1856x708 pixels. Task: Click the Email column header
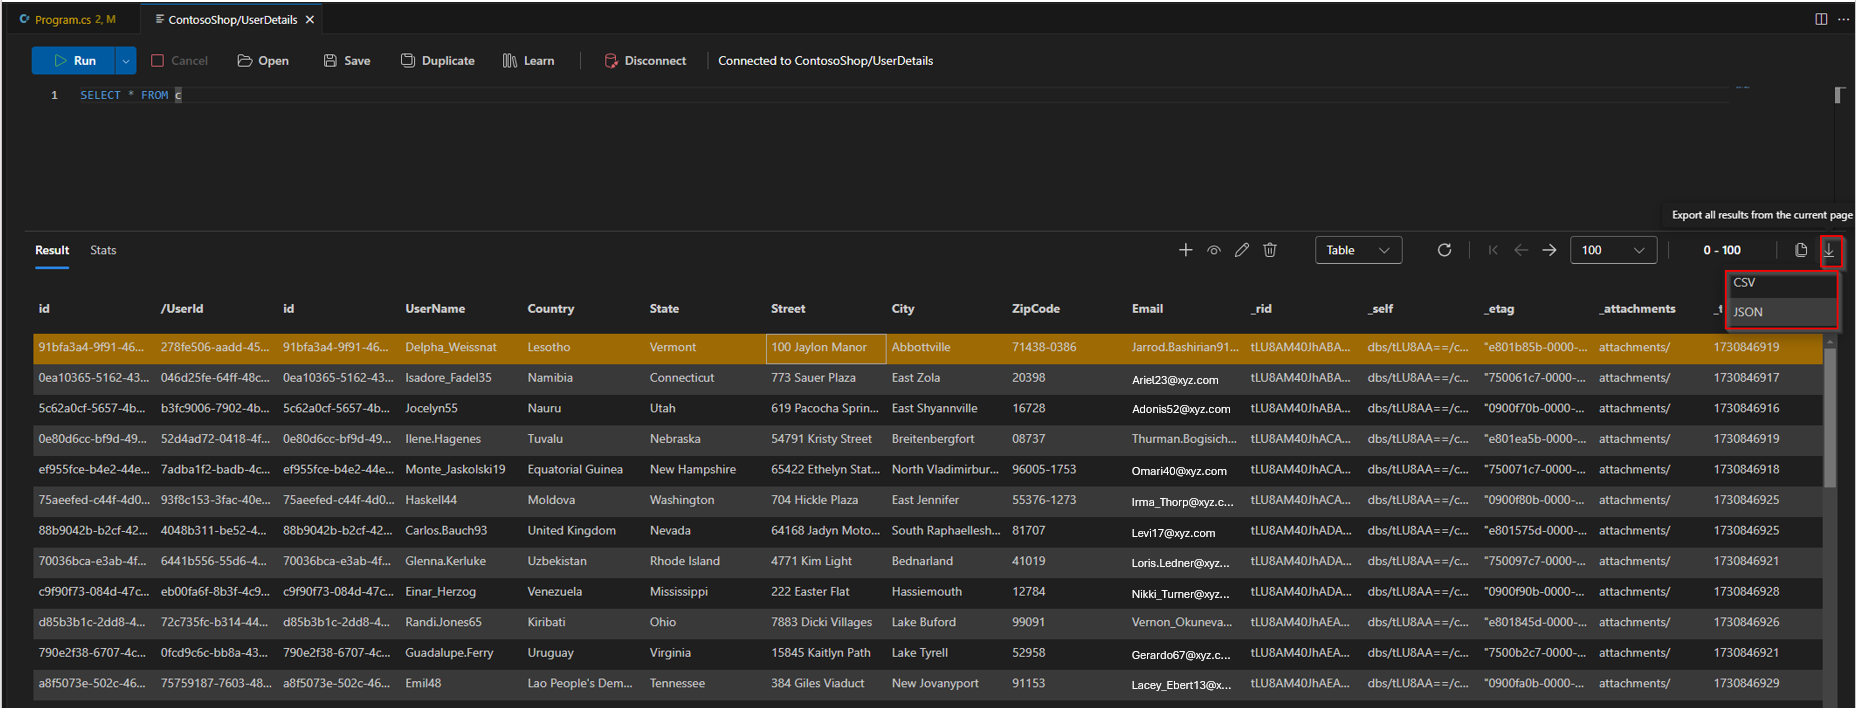[x=1147, y=309]
